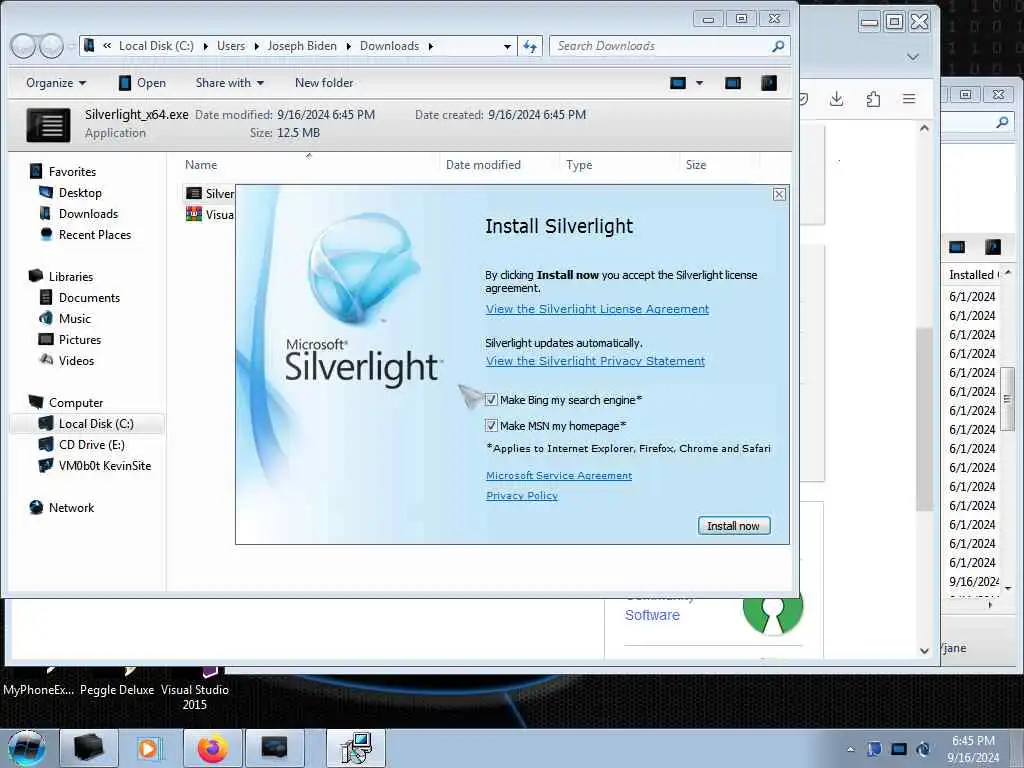Close the Install Silverlight dialog
1024x768 pixels.
pyautogui.click(x=779, y=194)
